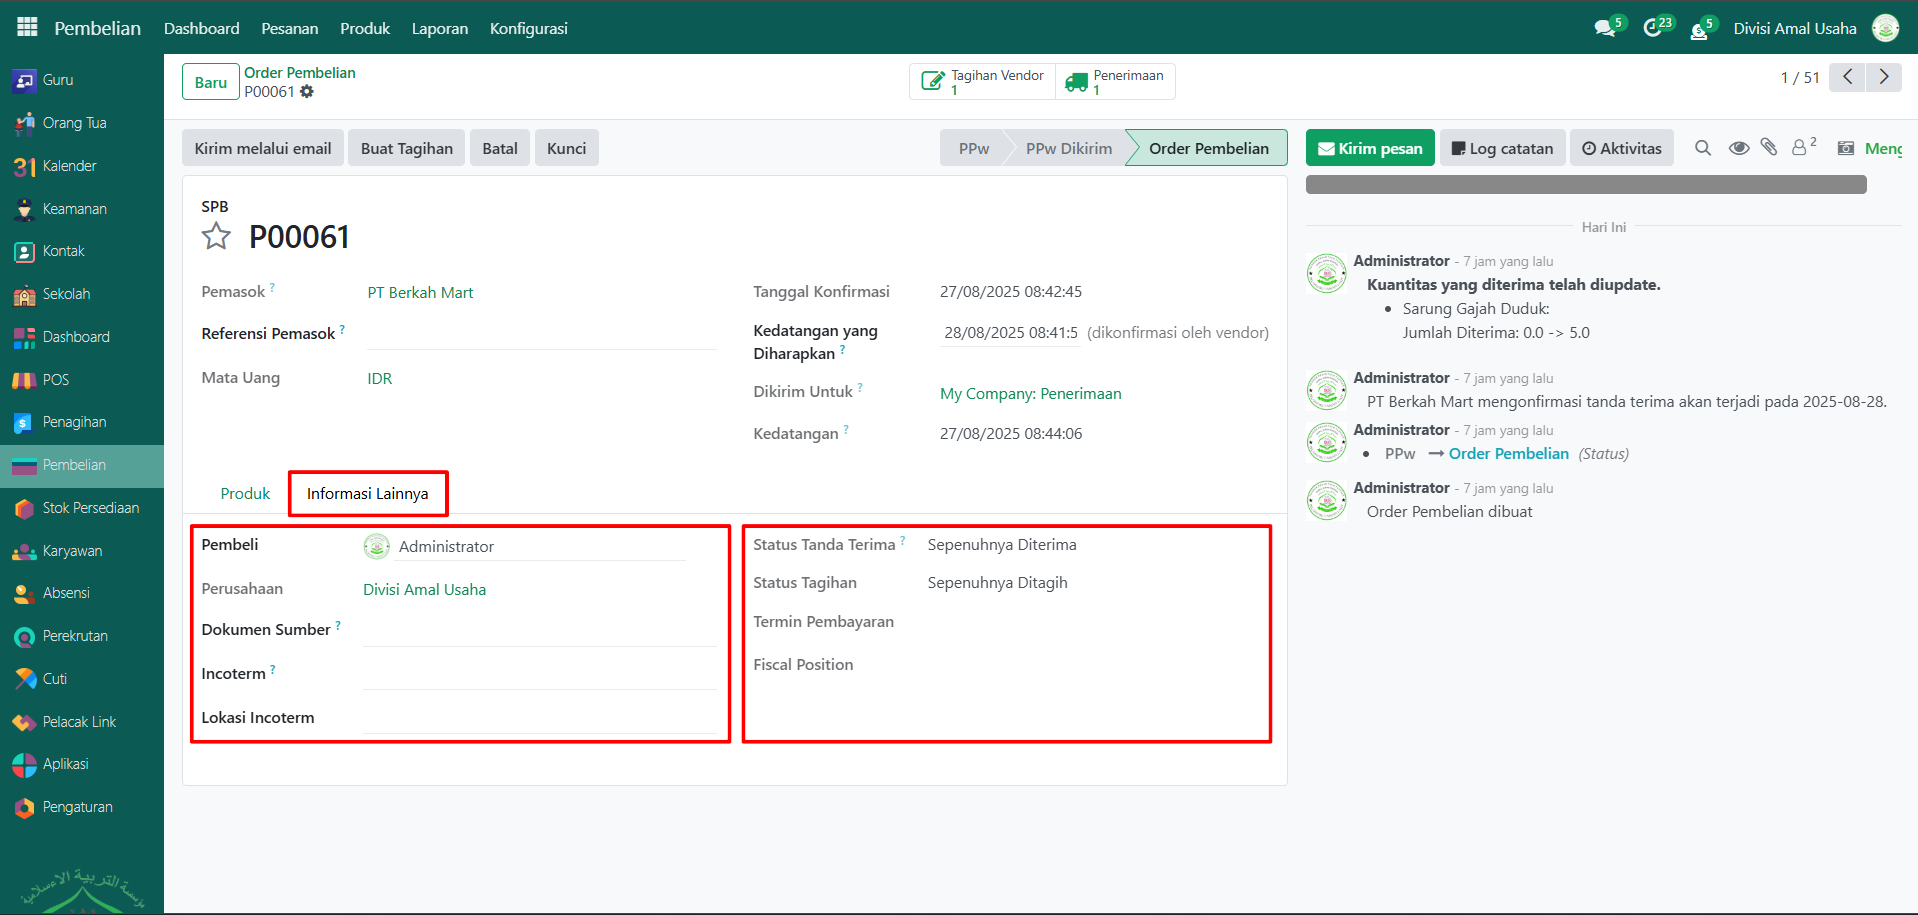Open the conversations chat bubble icon
The width and height of the screenshot is (1918, 915).
[1605, 28]
